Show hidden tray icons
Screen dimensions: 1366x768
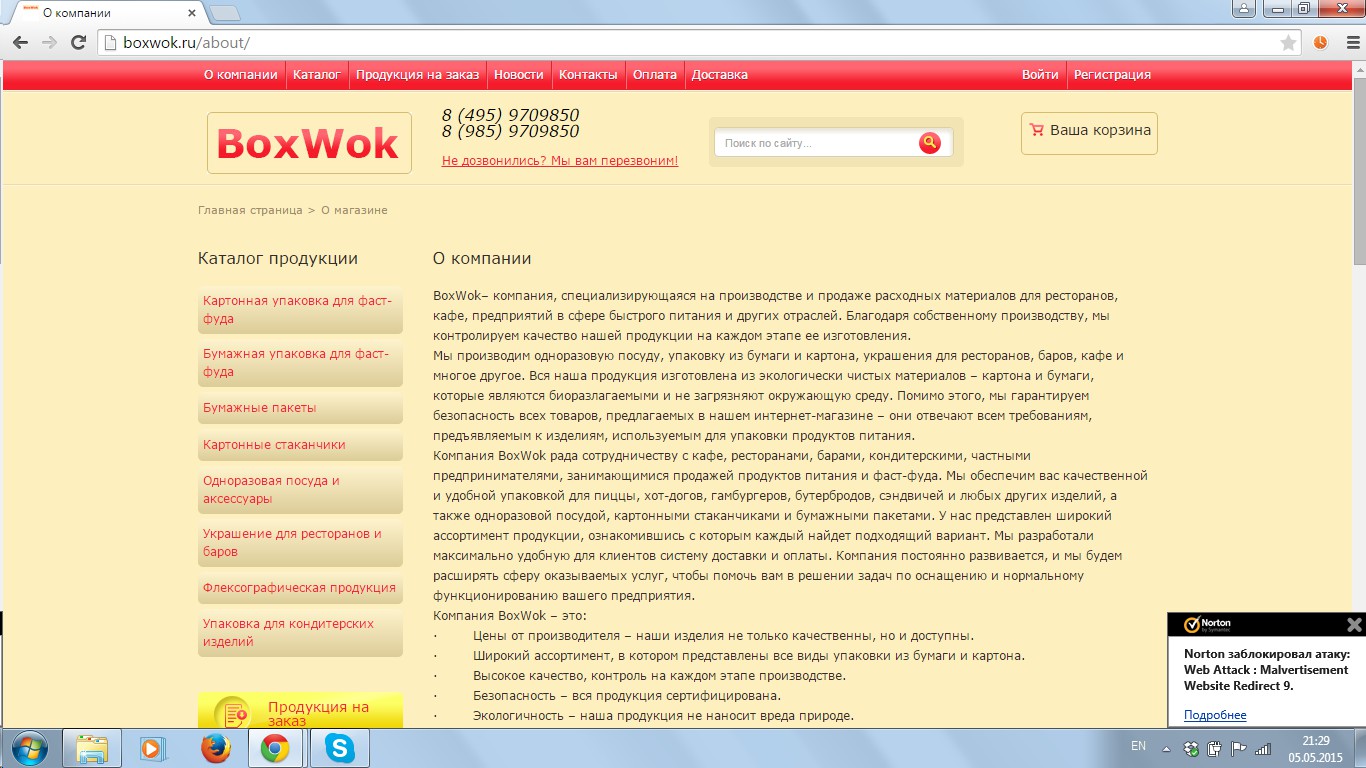(x=1165, y=748)
